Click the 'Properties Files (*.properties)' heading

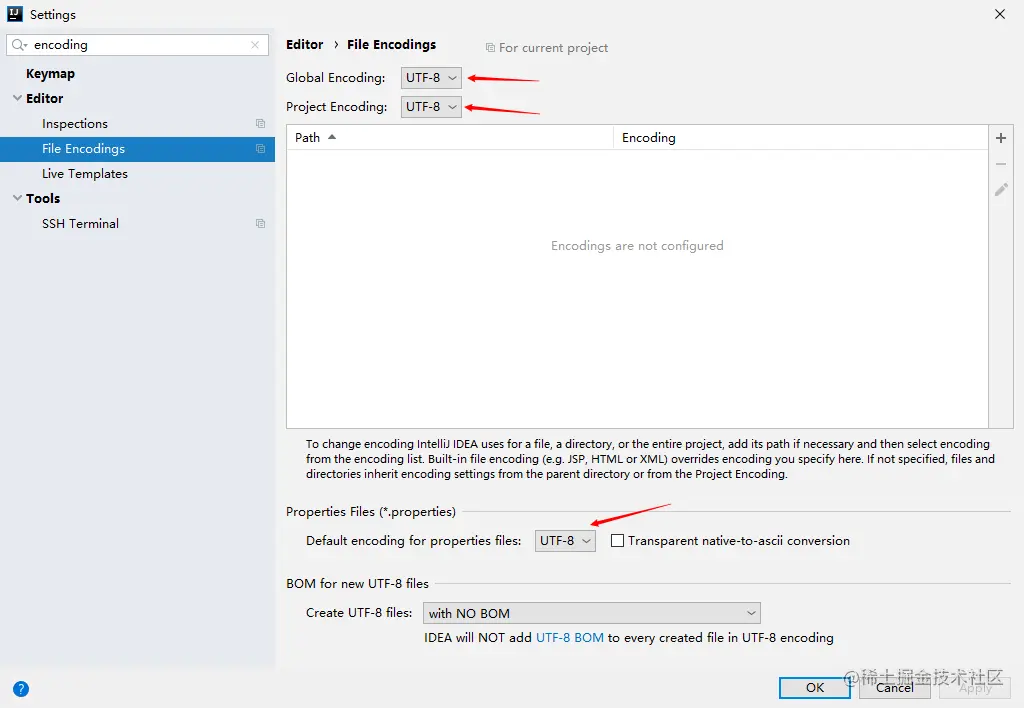[371, 511]
